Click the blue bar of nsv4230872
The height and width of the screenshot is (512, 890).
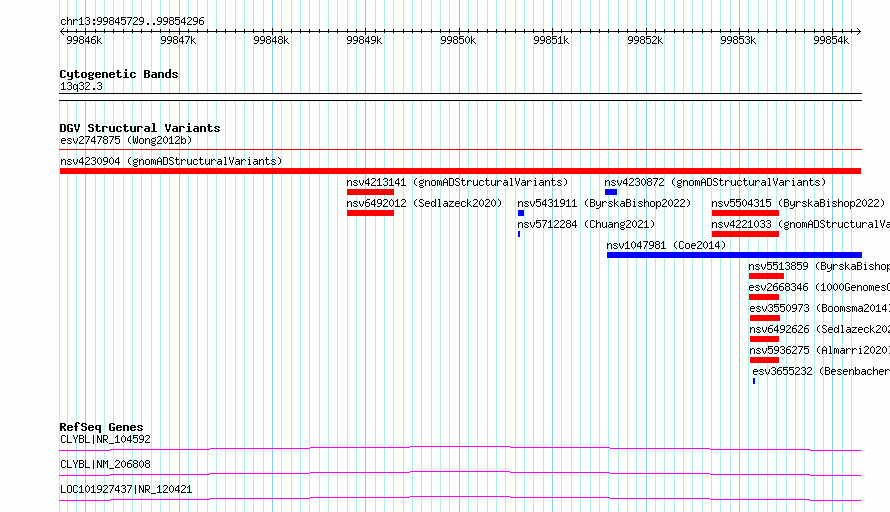click(x=611, y=192)
